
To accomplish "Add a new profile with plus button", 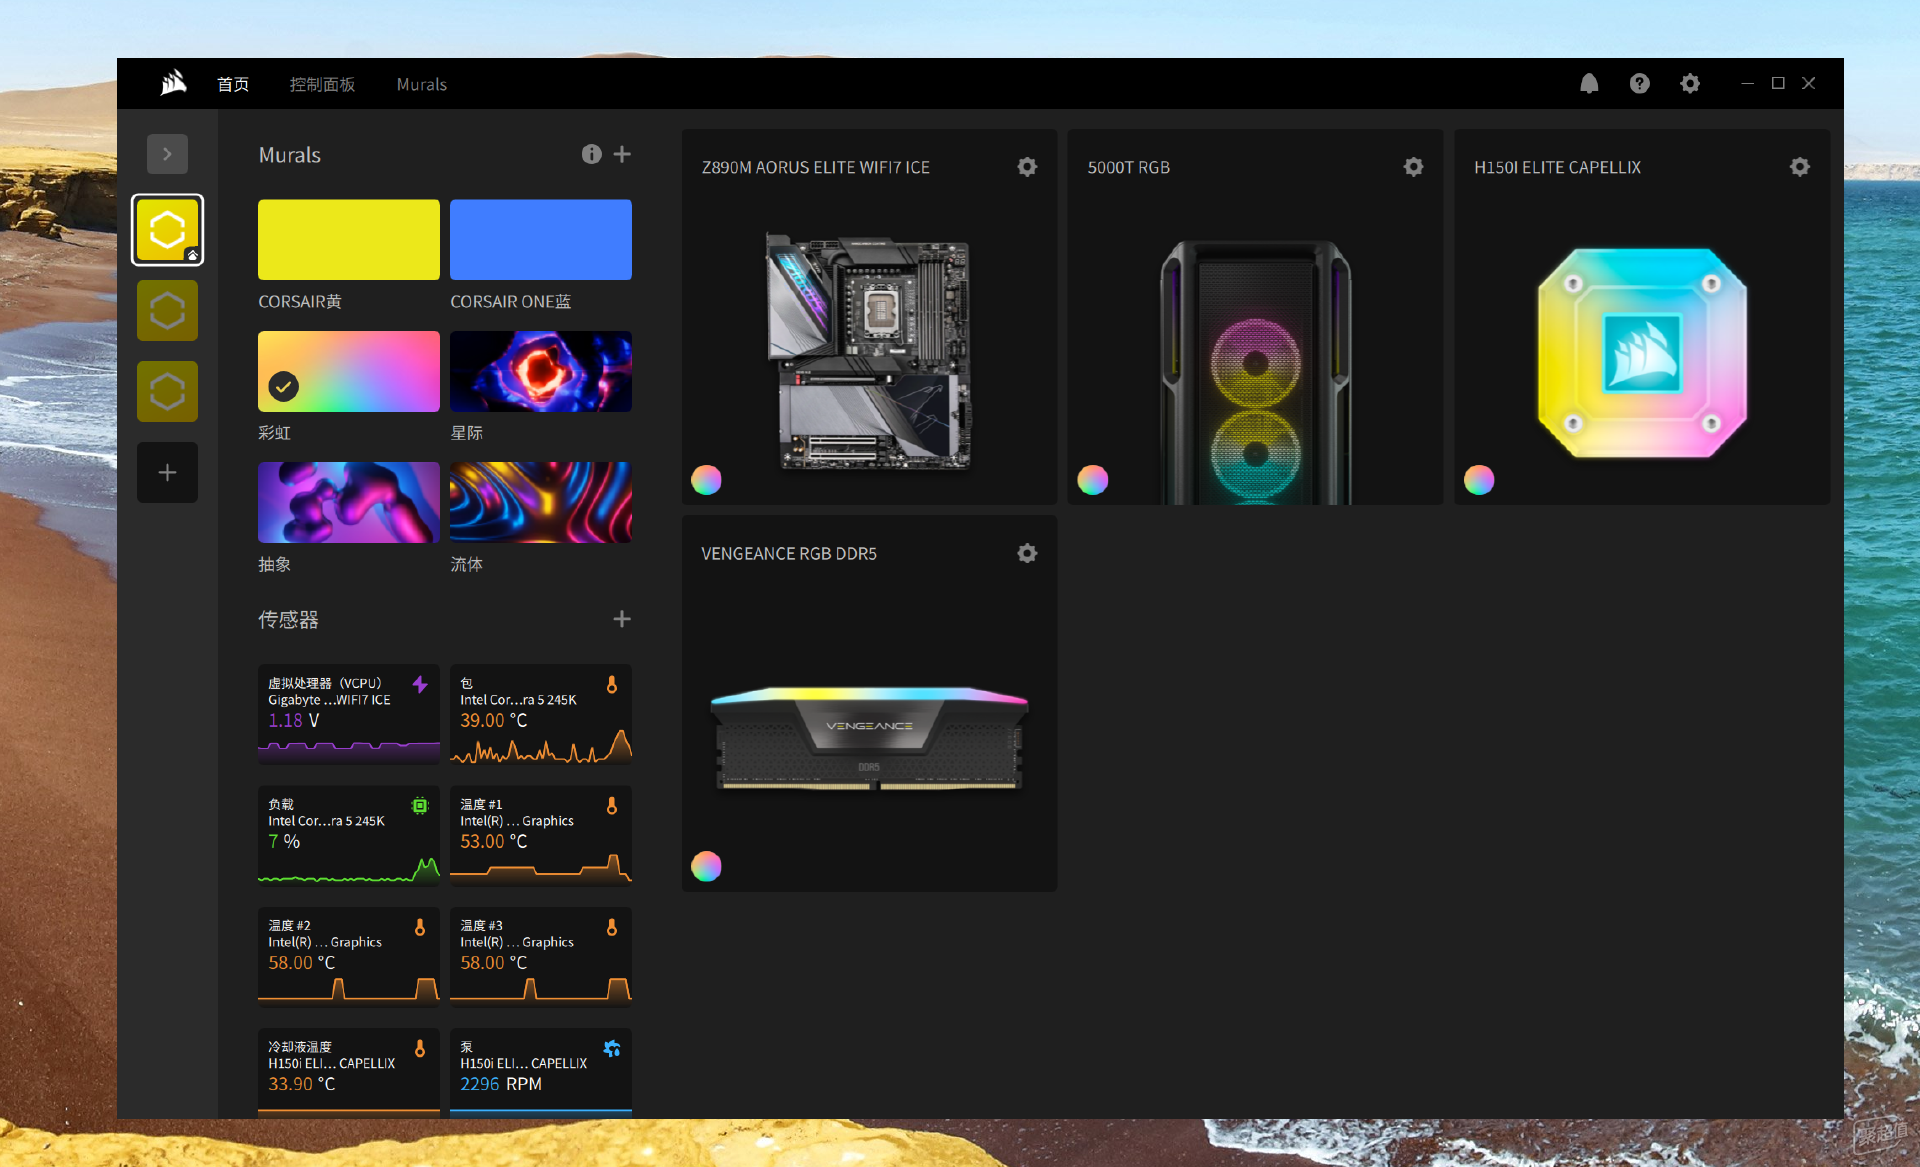I will click(167, 472).
